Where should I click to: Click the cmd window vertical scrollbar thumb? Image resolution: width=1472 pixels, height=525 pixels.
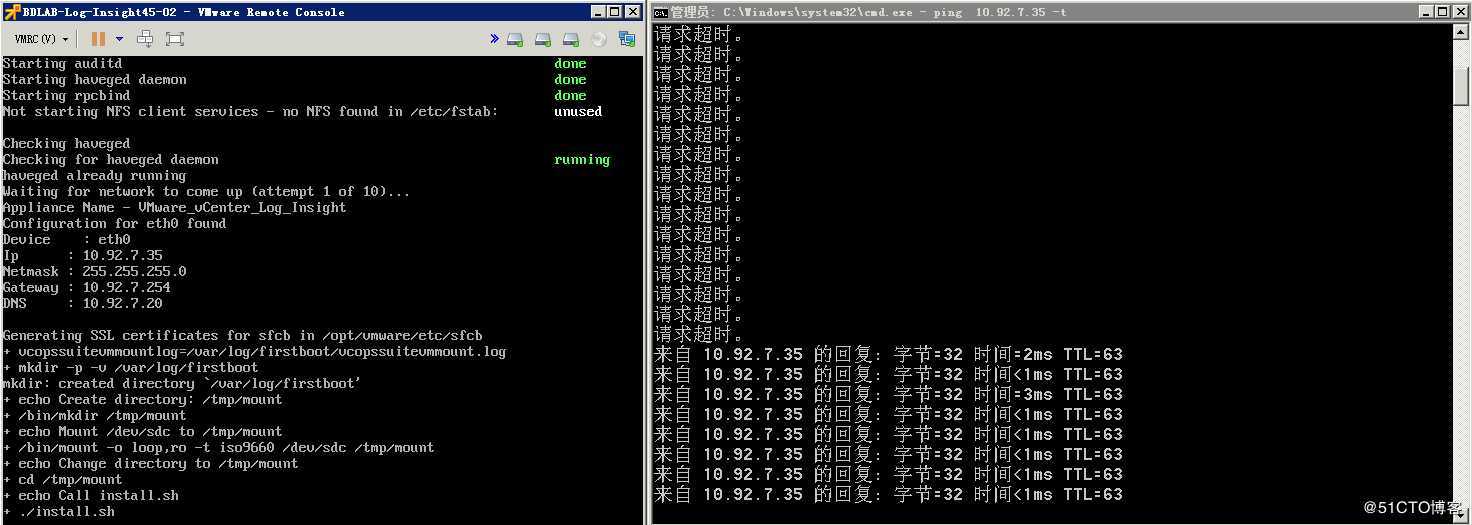click(x=1461, y=87)
